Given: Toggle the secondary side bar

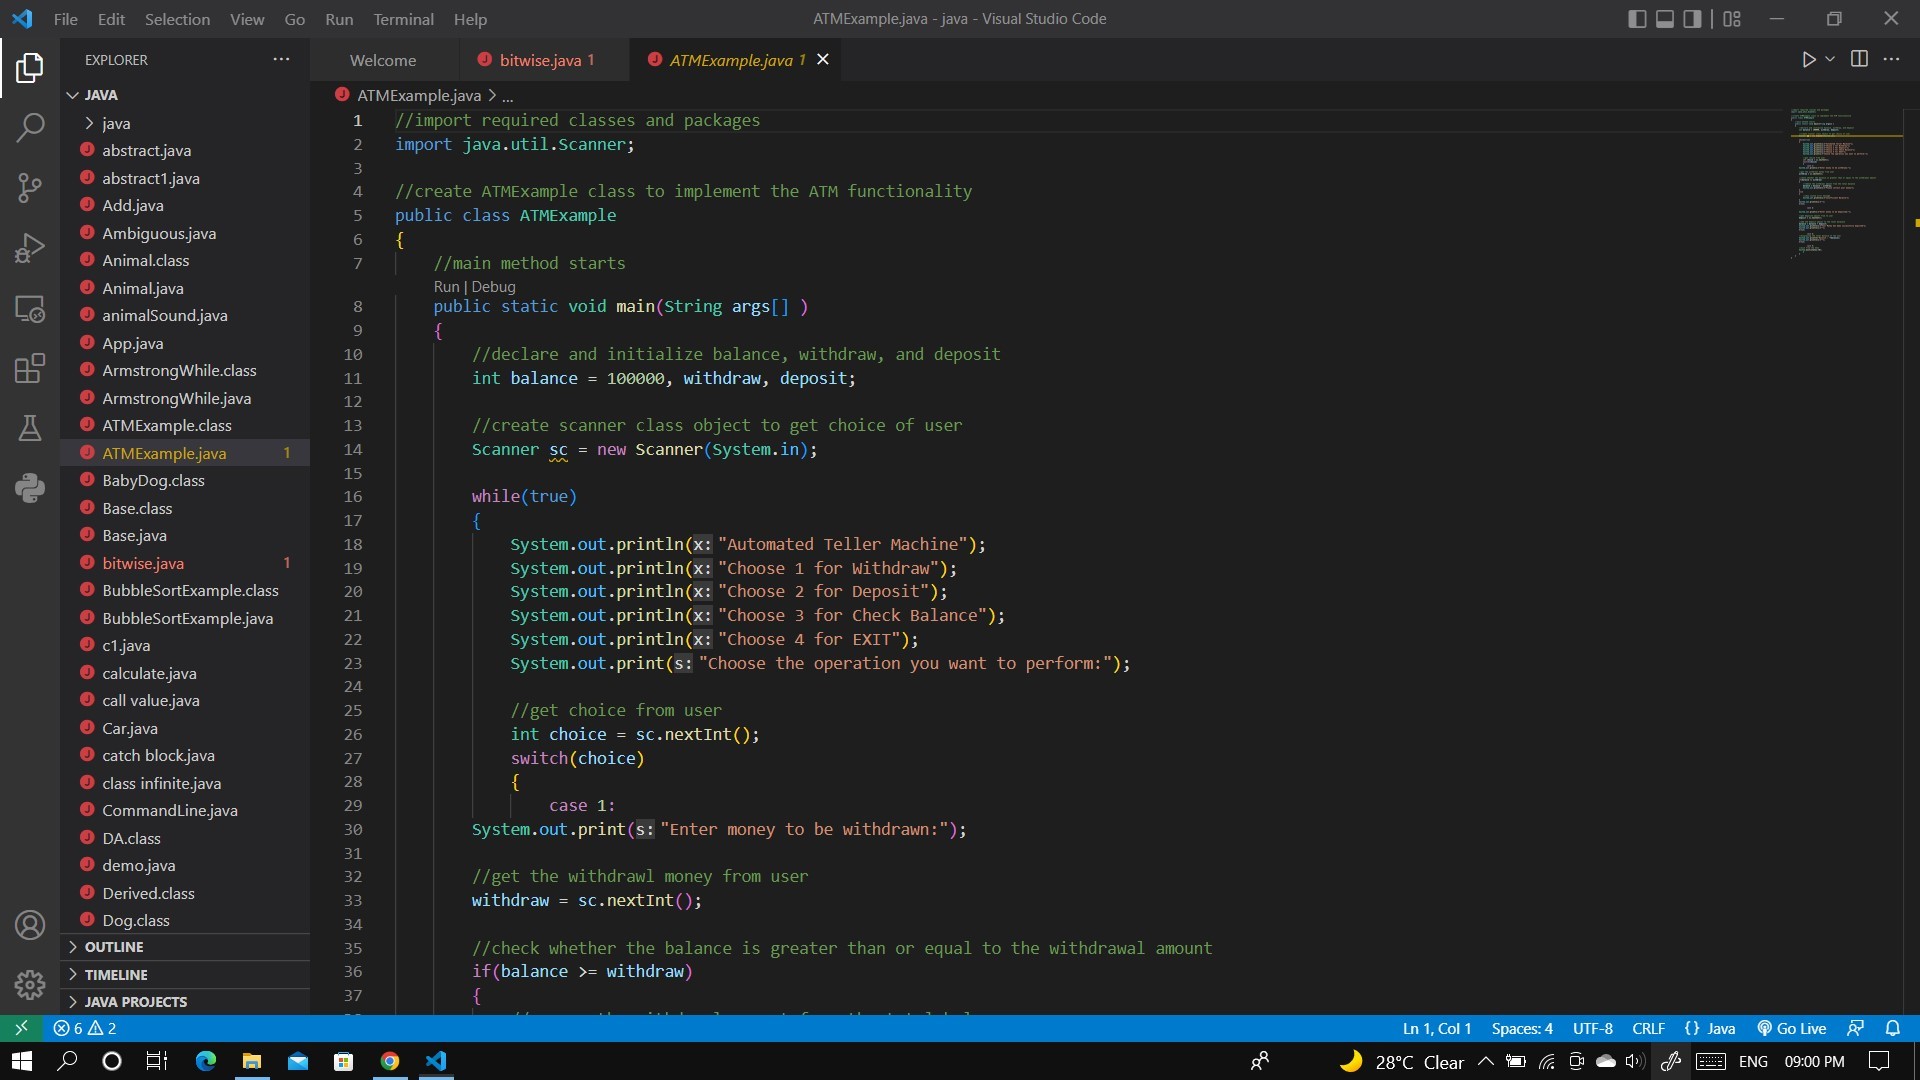Looking at the screenshot, I should coord(1692,19).
